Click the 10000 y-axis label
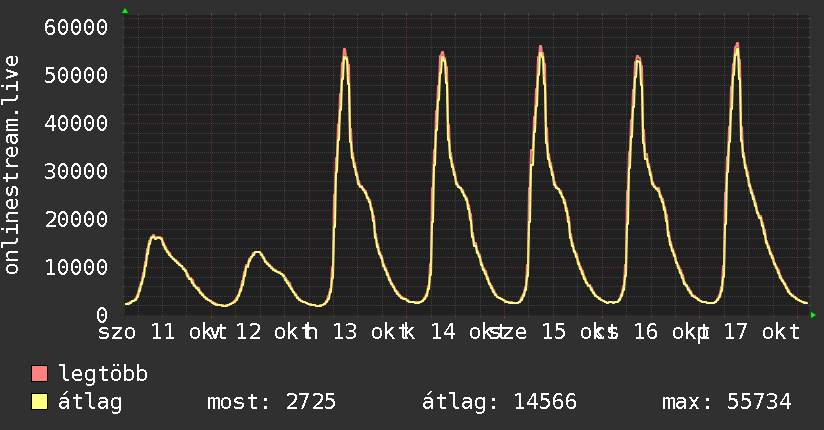This screenshot has width=824, height=430. pyautogui.click(x=76, y=268)
